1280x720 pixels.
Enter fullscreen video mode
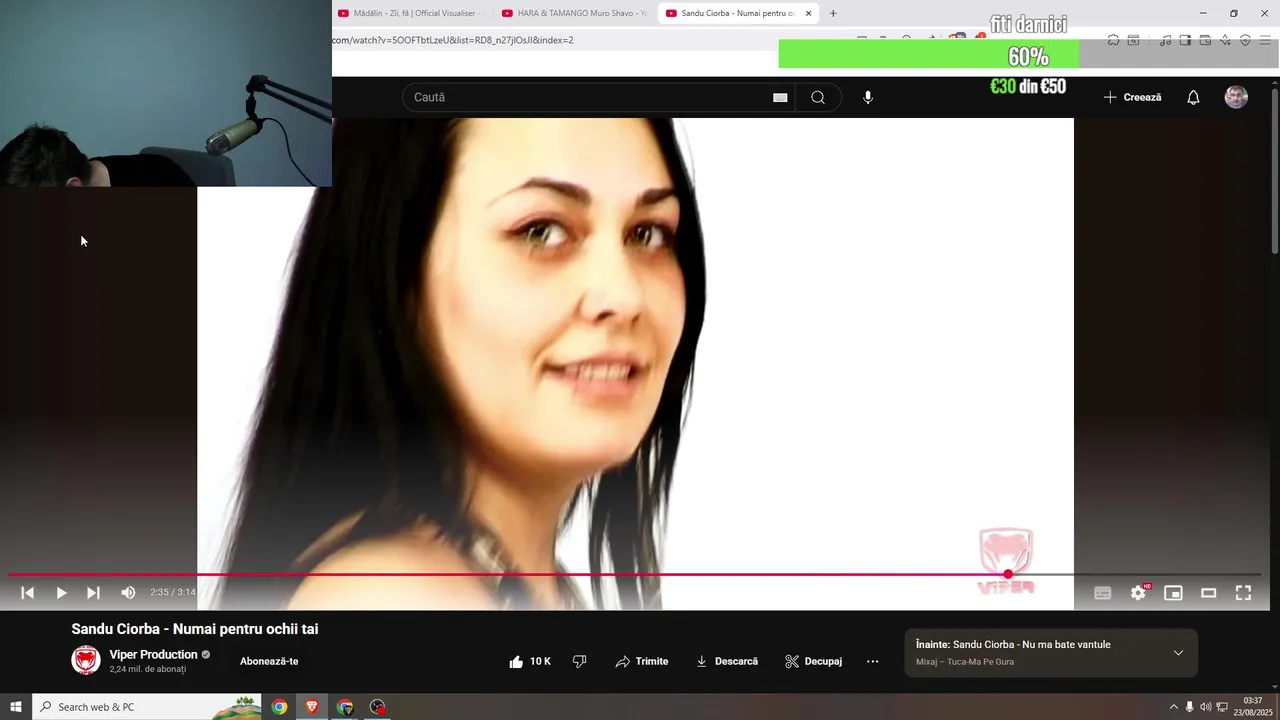pos(1243,593)
